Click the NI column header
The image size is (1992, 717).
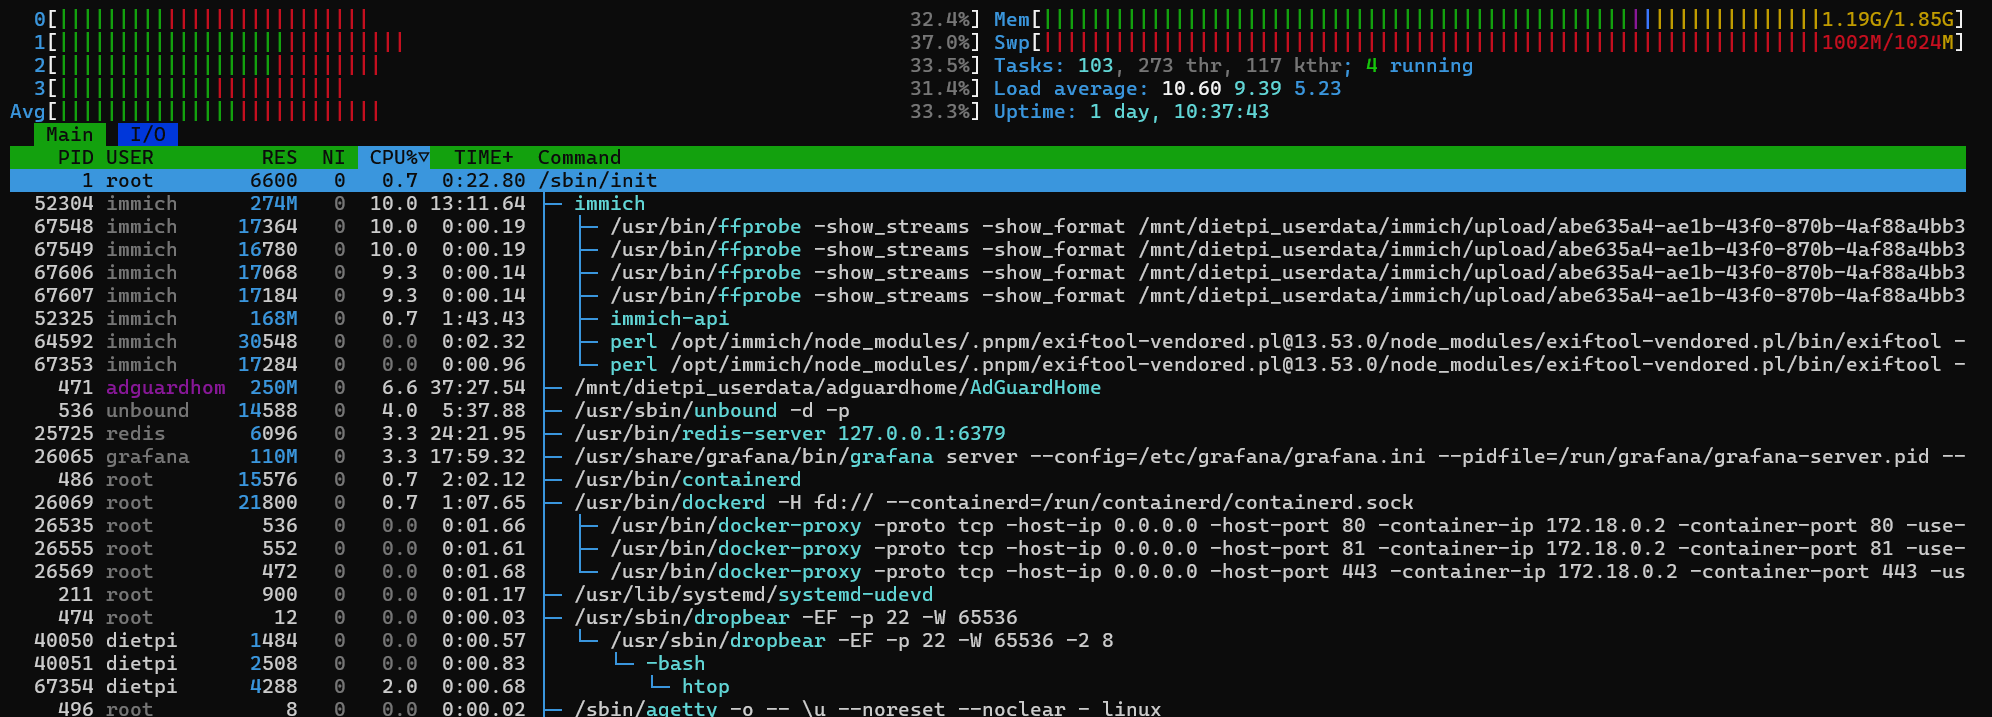(333, 157)
